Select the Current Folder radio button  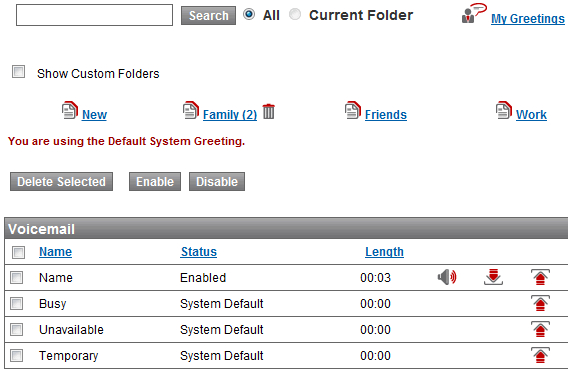point(295,14)
